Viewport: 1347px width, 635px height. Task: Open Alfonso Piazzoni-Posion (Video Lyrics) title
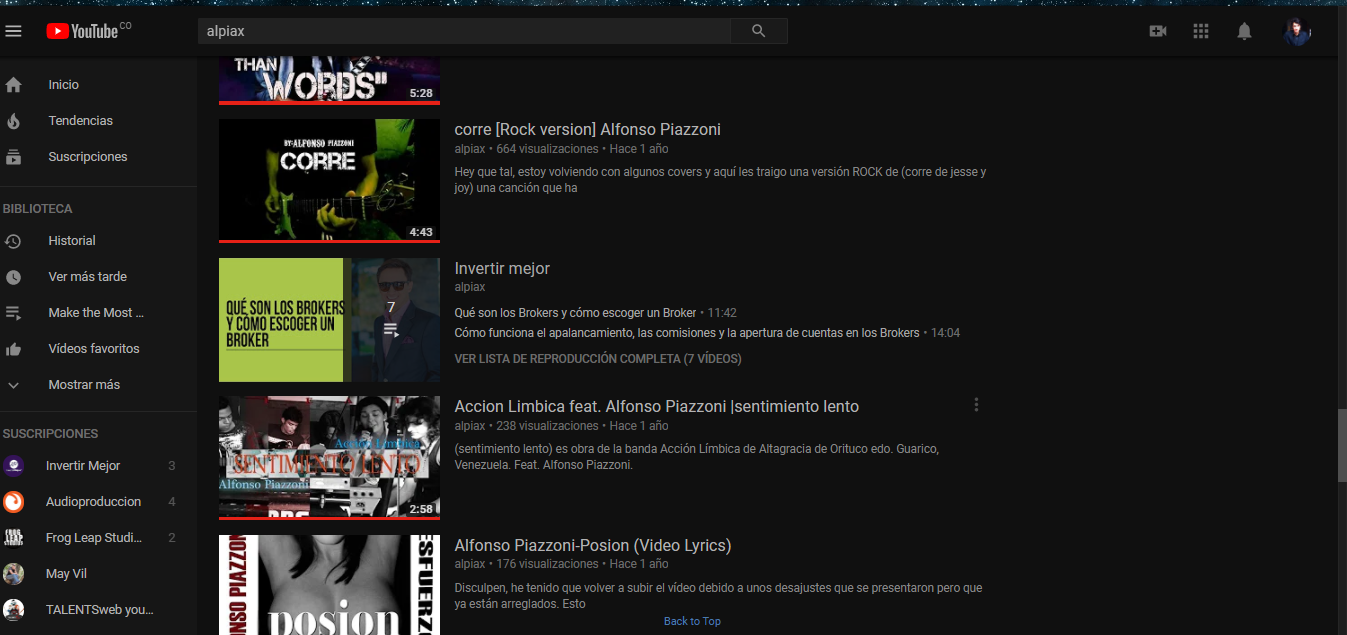[x=592, y=545]
